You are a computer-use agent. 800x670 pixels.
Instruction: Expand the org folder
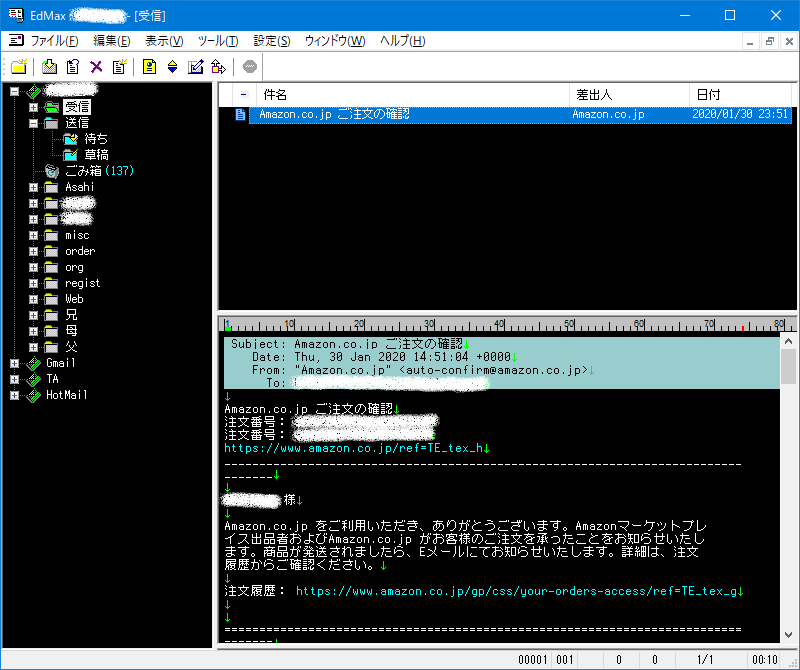33,267
